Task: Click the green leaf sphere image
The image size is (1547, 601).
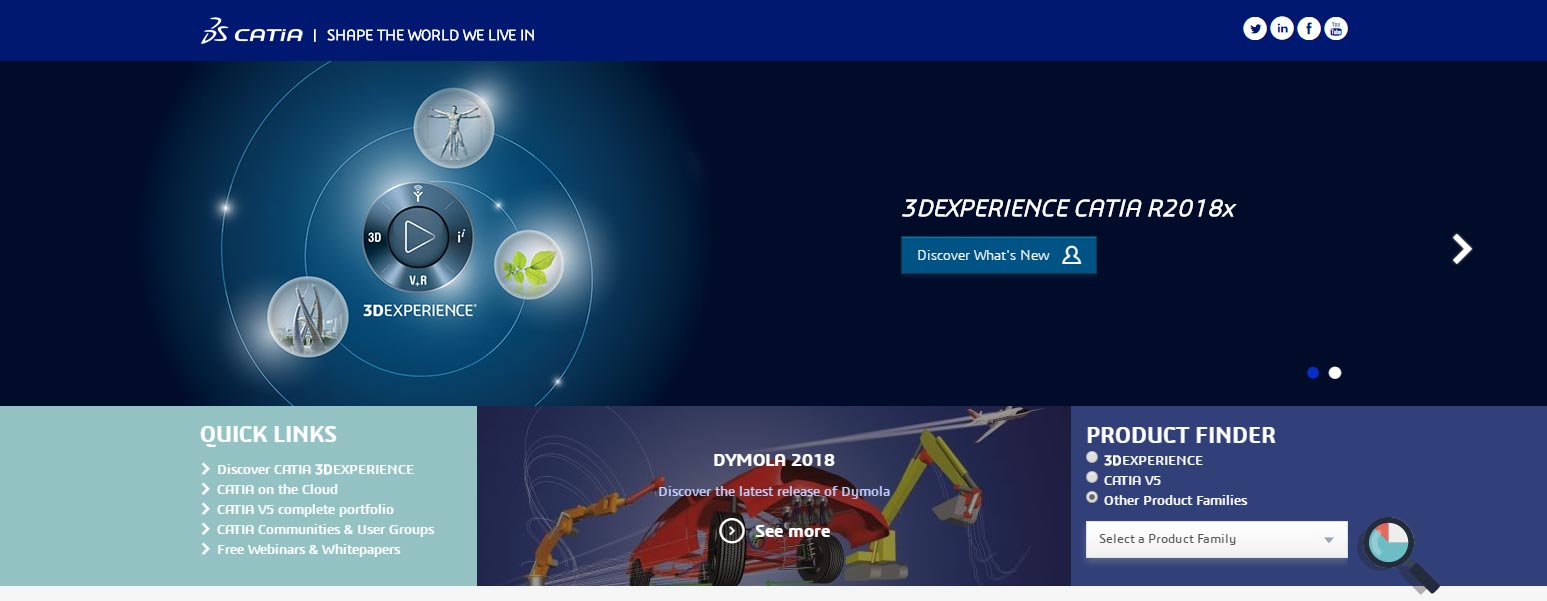Action: pyautogui.click(x=529, y=265)
